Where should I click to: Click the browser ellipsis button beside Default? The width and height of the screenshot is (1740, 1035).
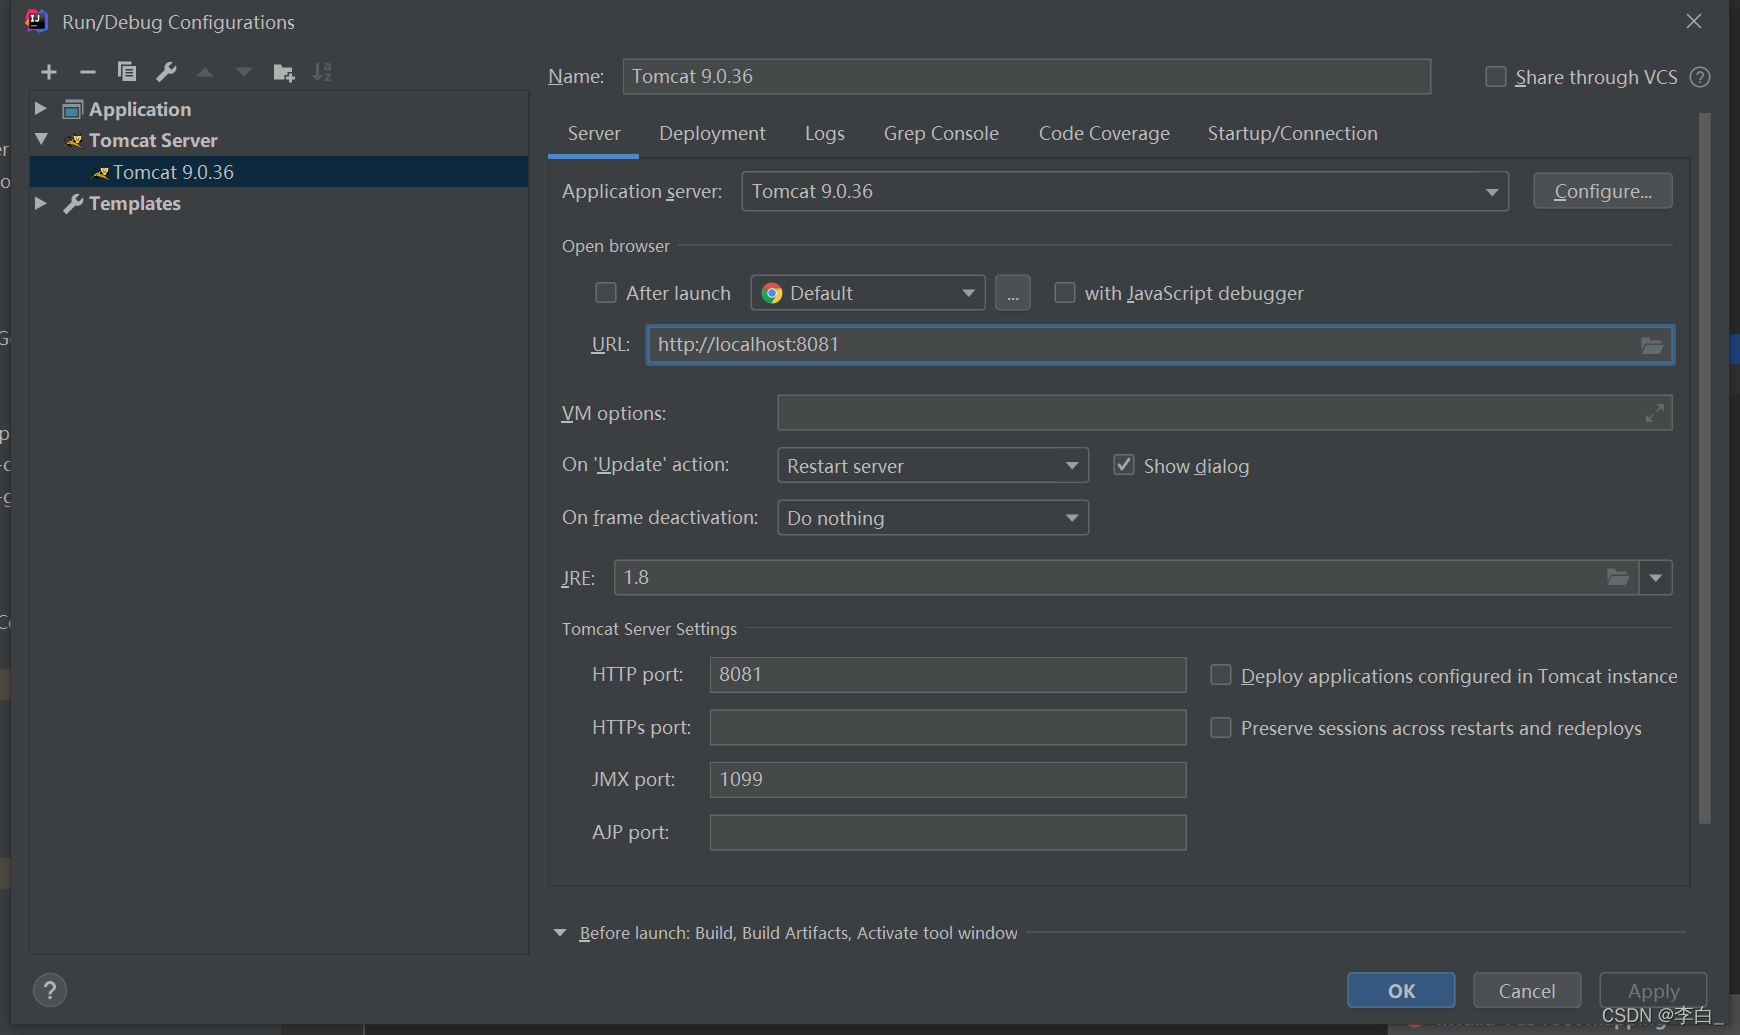point(1013,293)
